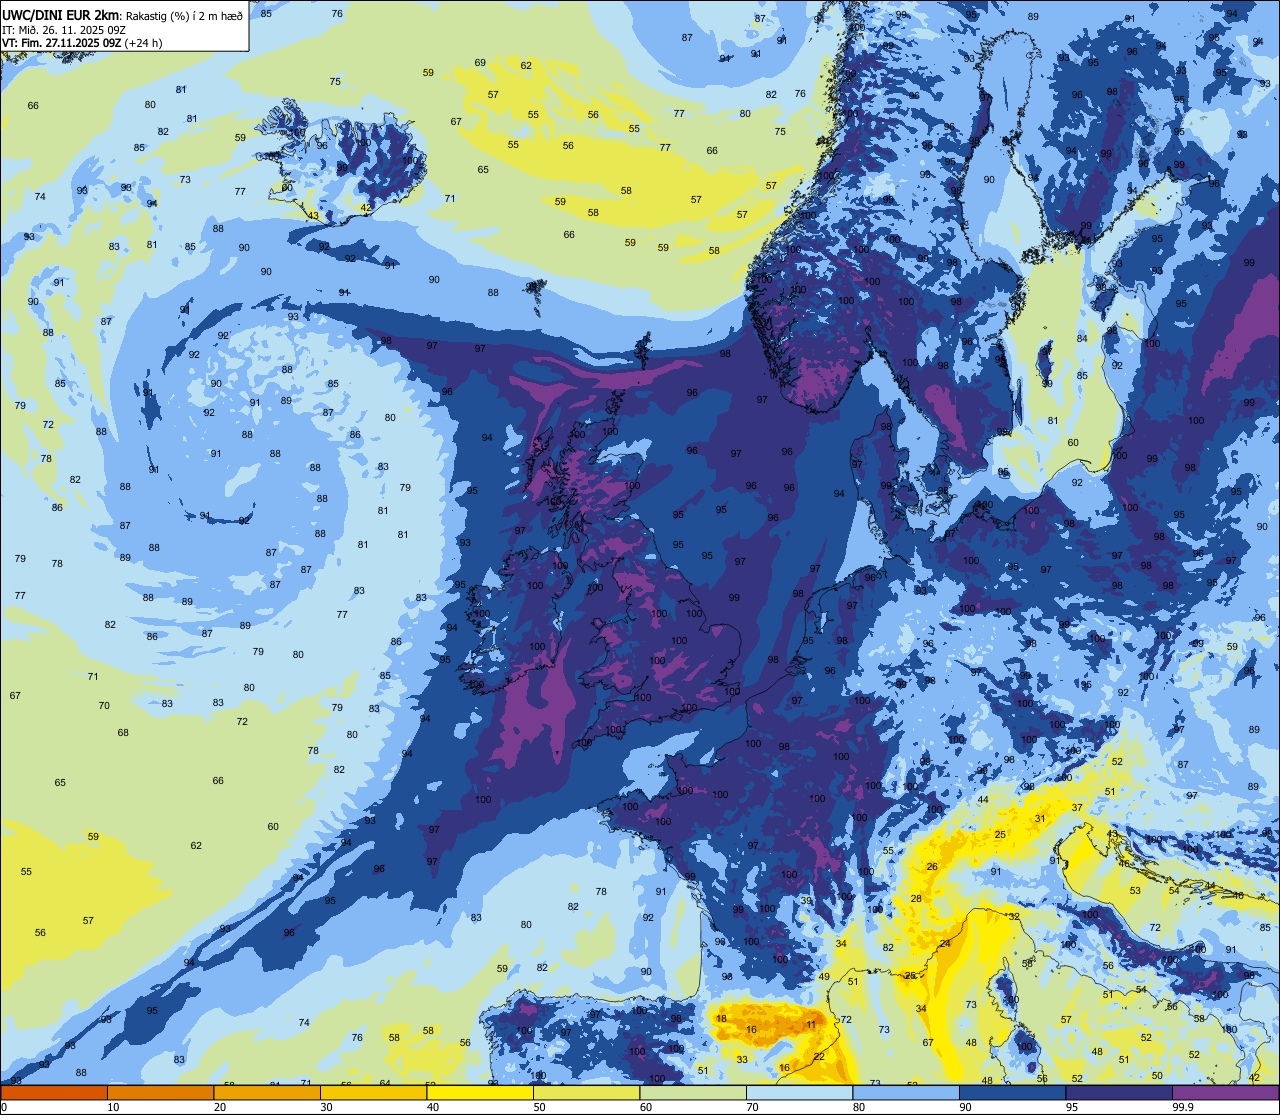Click the pale green 60–70 legend segment
1280x1115 pixels.
coord(693,1092)
